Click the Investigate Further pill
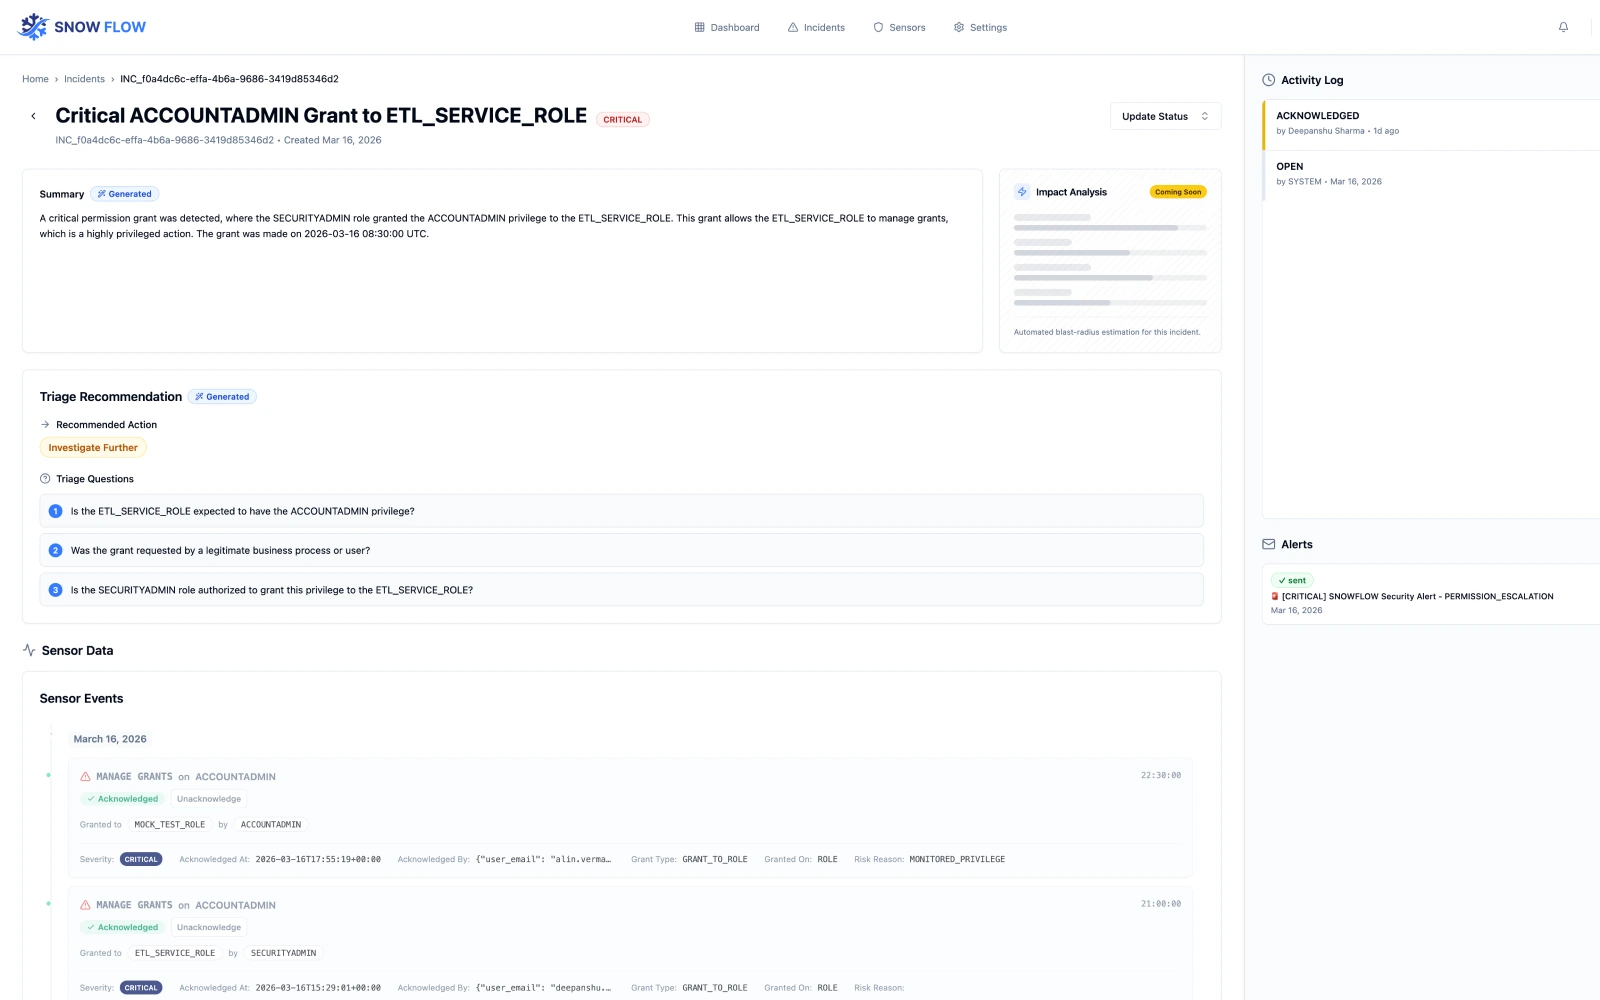Screen dimensions: 1600x1000 click(93, 448)
